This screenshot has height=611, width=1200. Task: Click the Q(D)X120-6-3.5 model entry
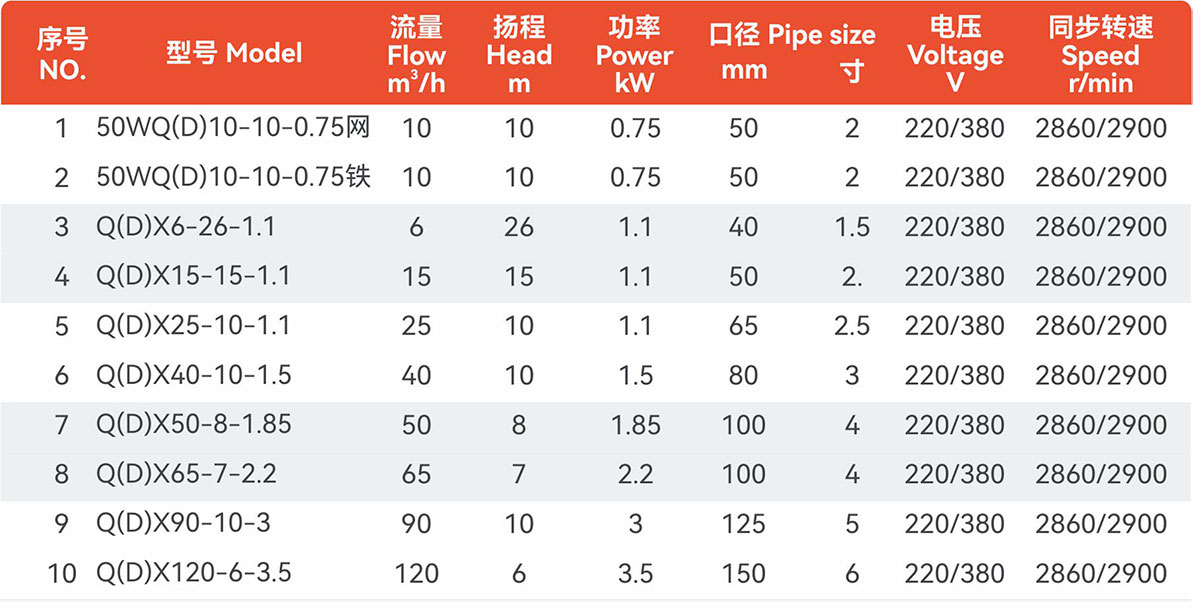[x=193, y=573]
